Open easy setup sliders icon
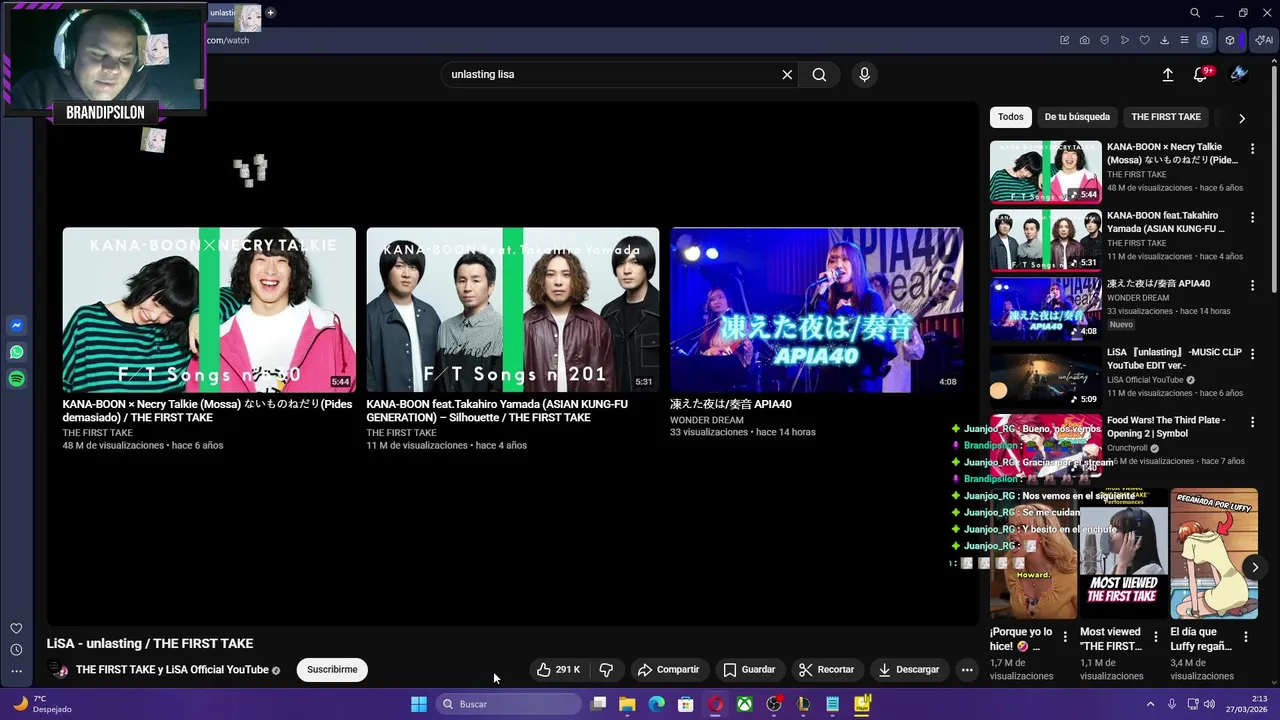Viewport: 1280px width, 720px height. pyautogui.click(x=1184, y=40)
